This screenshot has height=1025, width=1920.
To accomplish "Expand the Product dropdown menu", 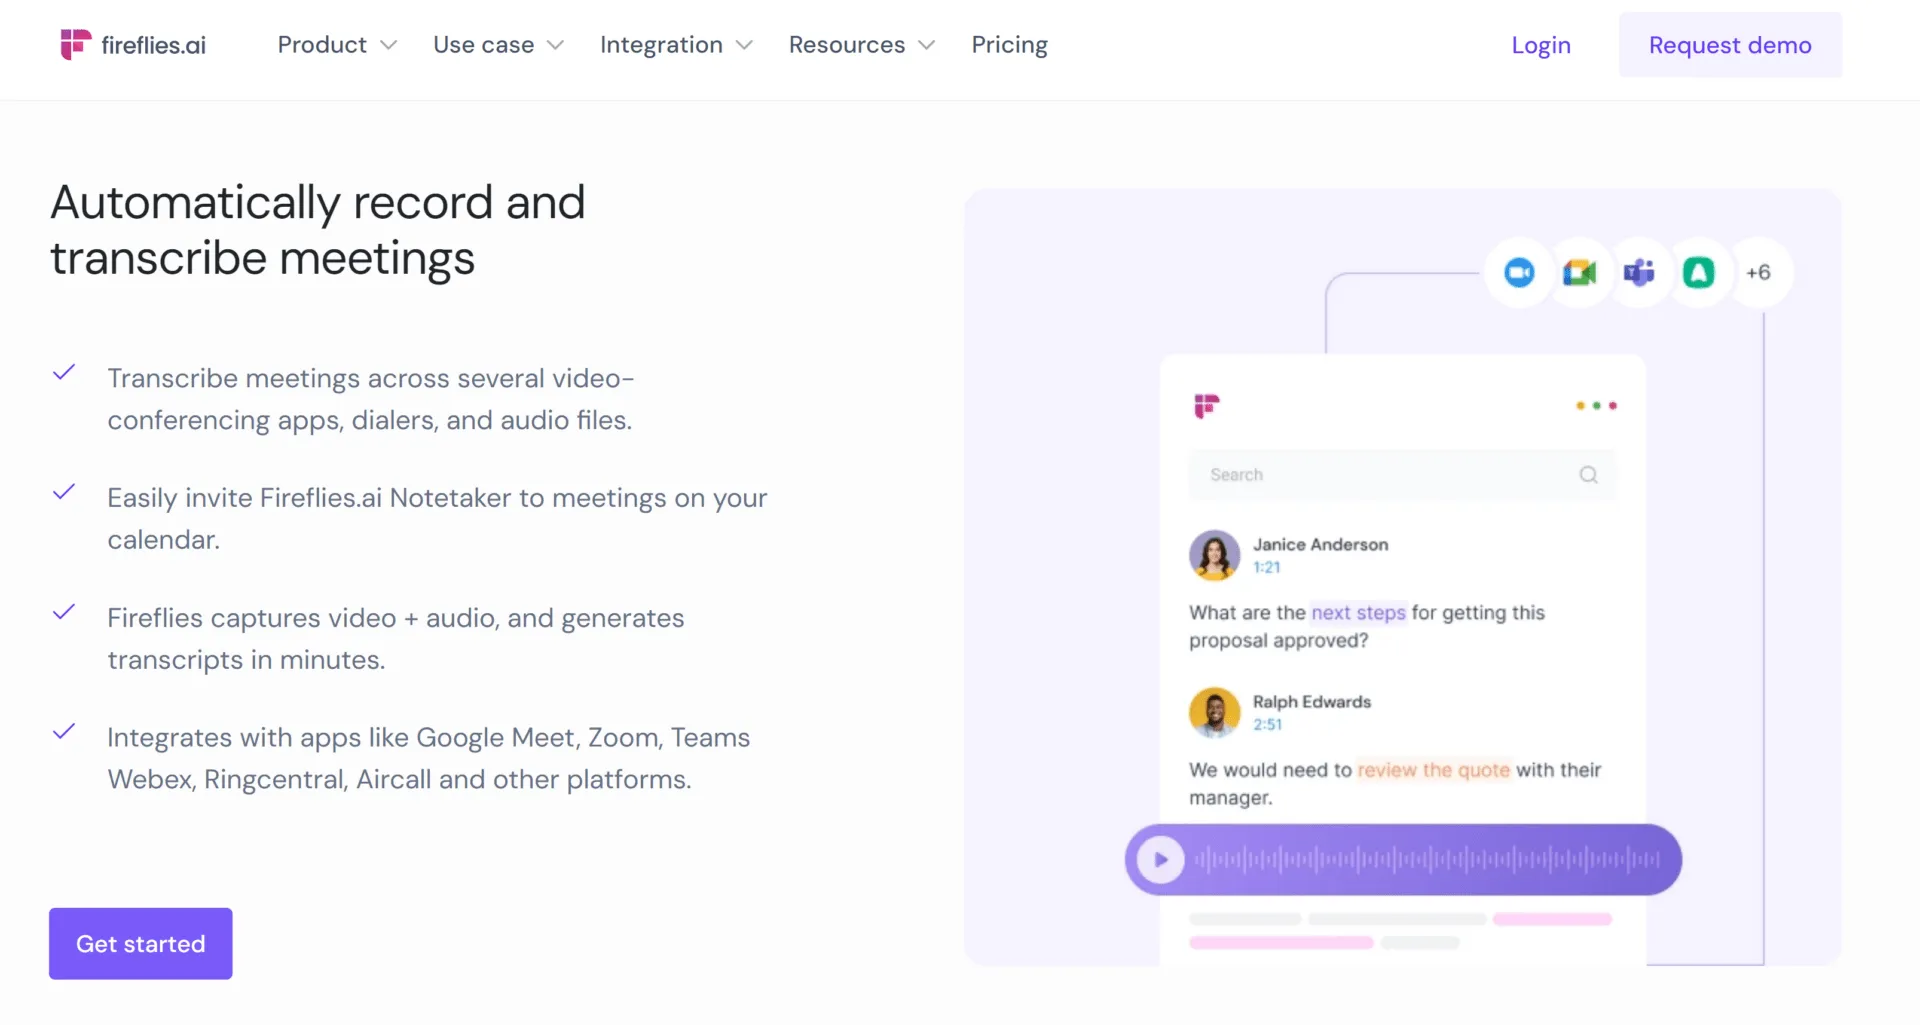I will pyautogui.click(x=337, y=45).
